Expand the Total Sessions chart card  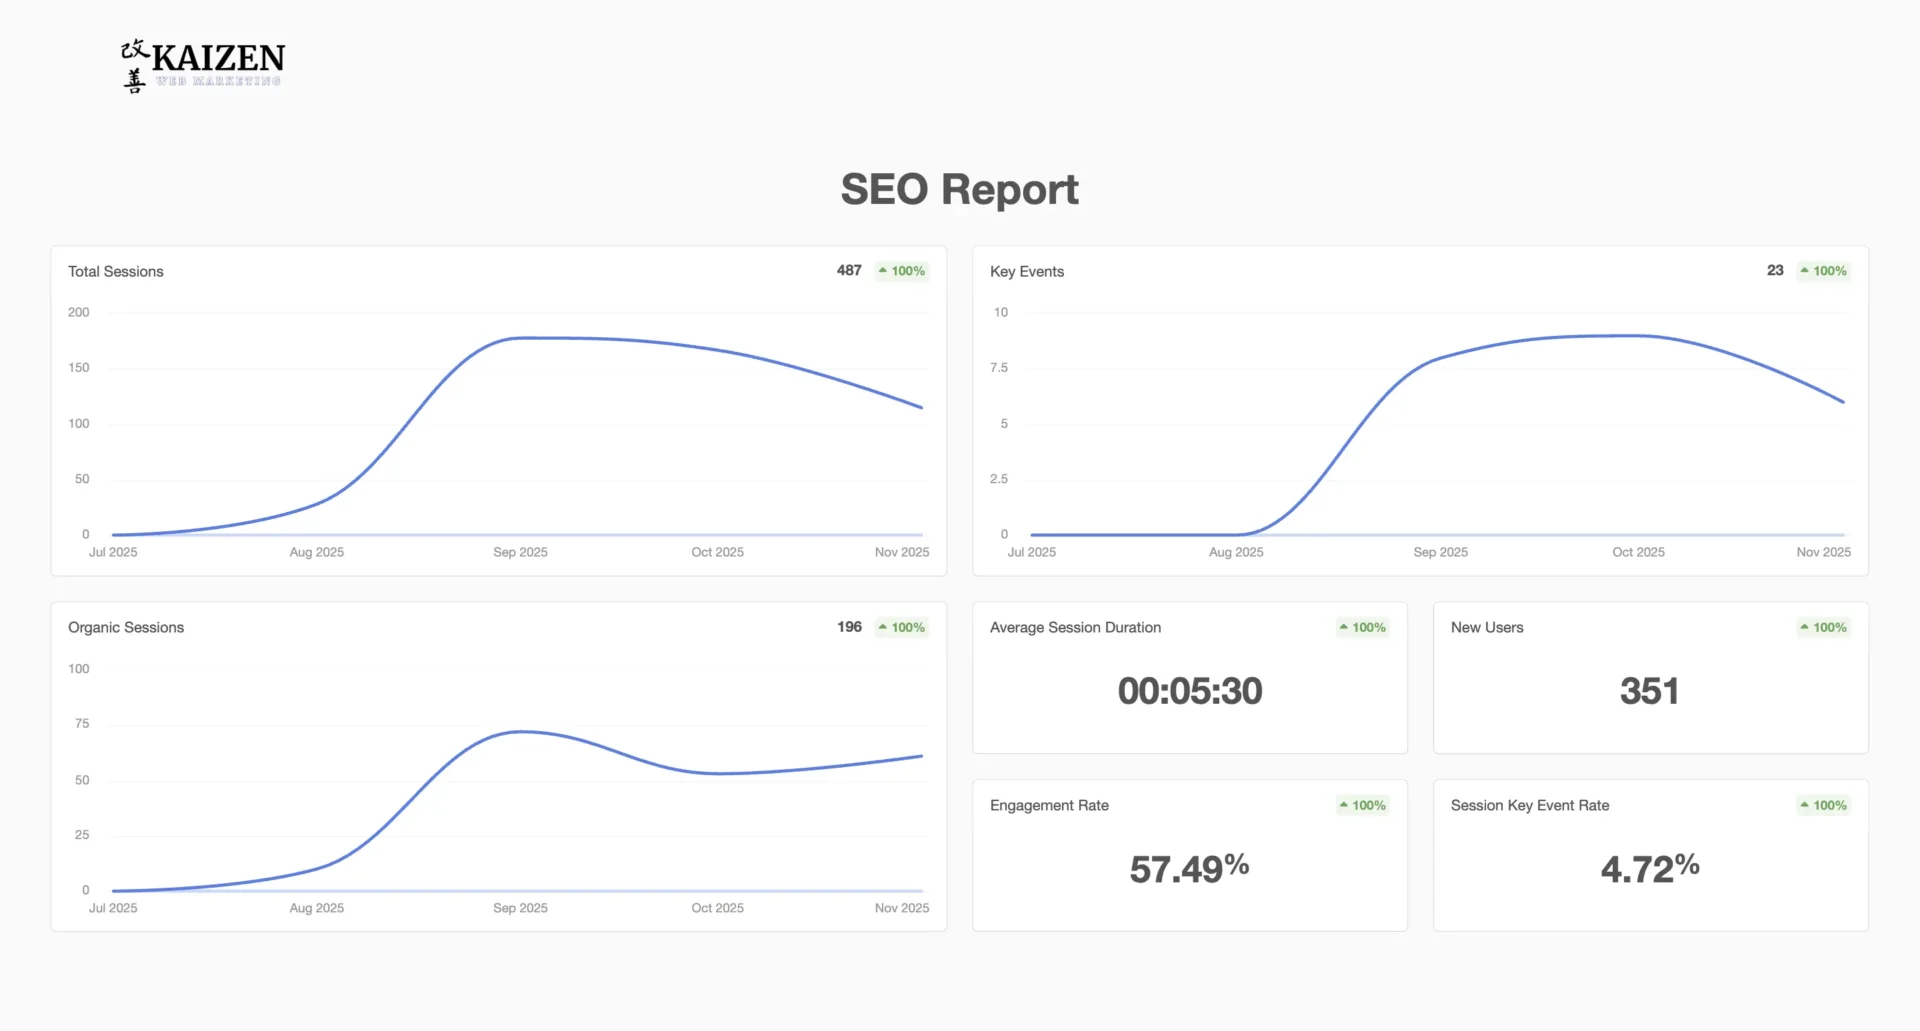click(x=497, y=410)
